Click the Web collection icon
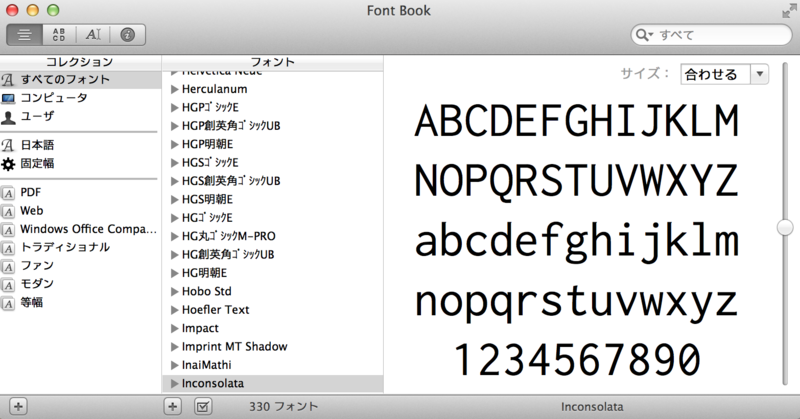 point(8,211)
